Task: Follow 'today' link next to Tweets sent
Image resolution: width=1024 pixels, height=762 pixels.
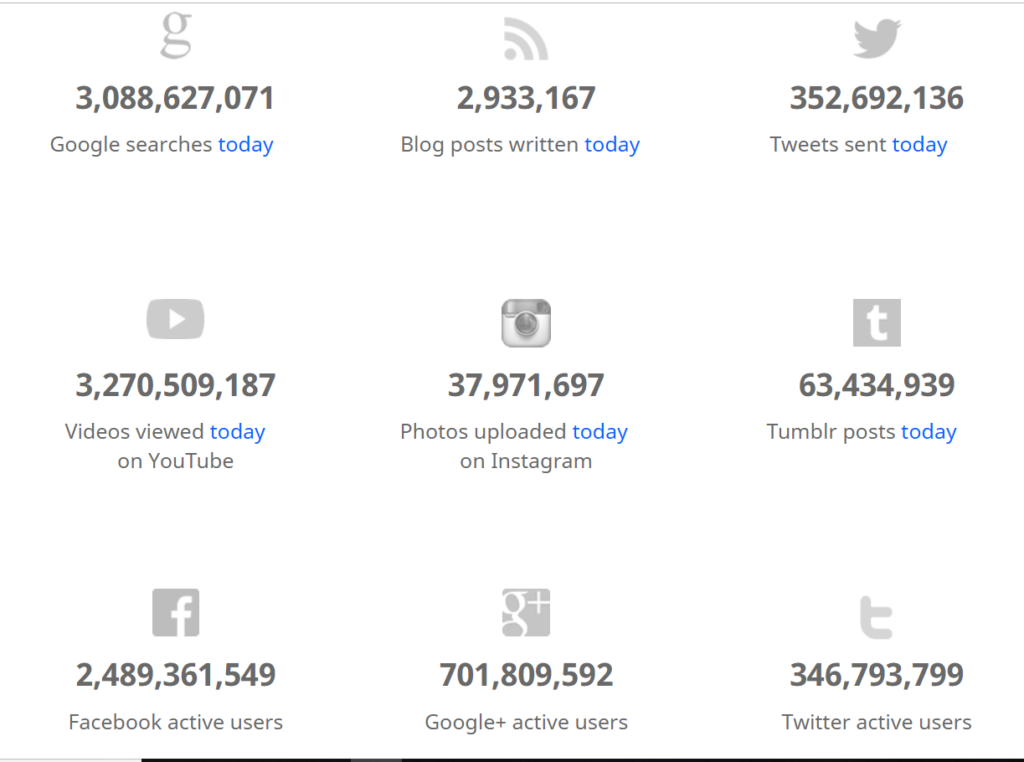Action: coord(920,144)
